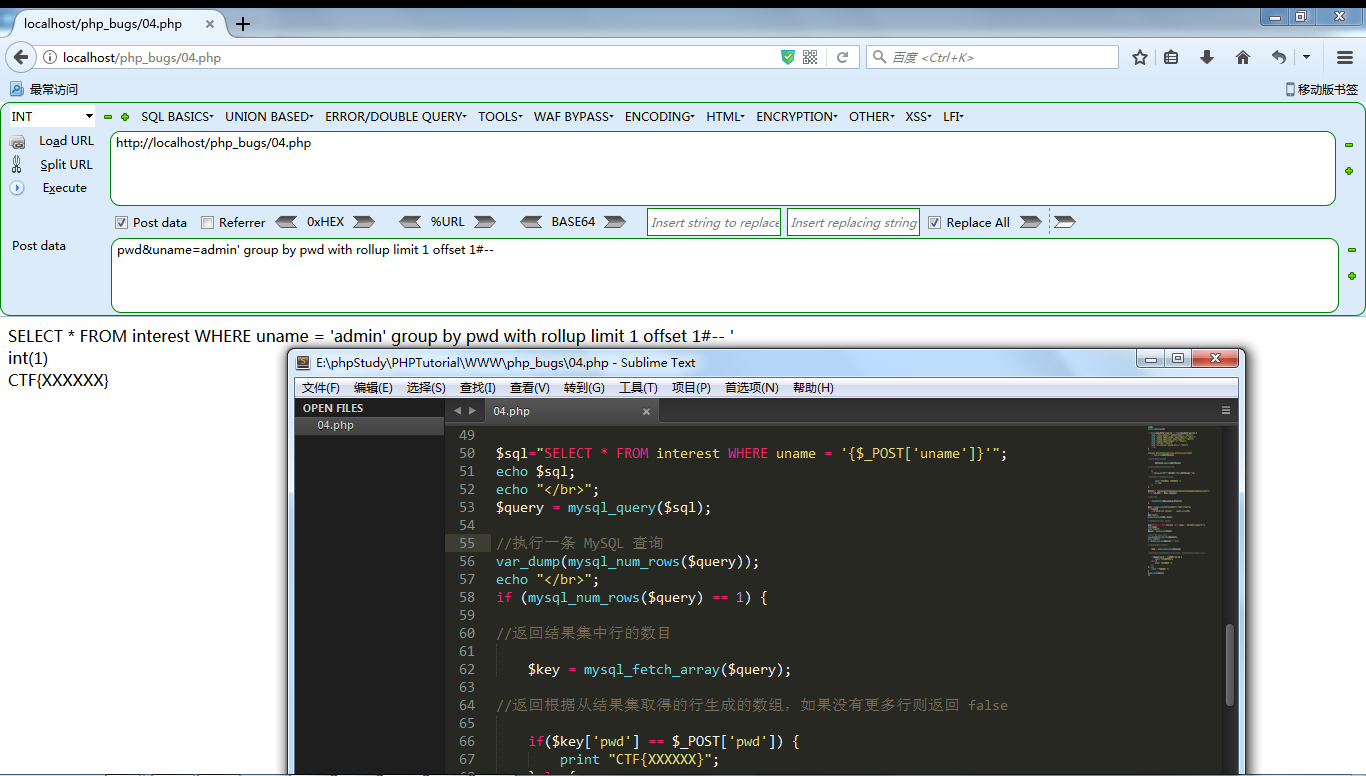Toggle the Replace All checkbox
The height and width of the screenshot is (776, 1366).
pyautogui.click(x=934, y=223)
